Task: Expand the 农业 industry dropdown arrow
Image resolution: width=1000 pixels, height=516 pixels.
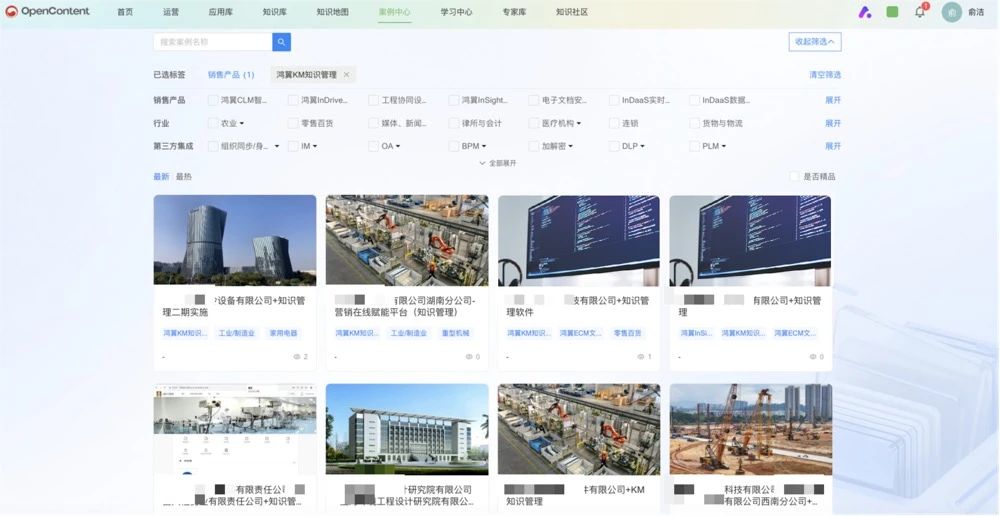Action: [241, 124]
